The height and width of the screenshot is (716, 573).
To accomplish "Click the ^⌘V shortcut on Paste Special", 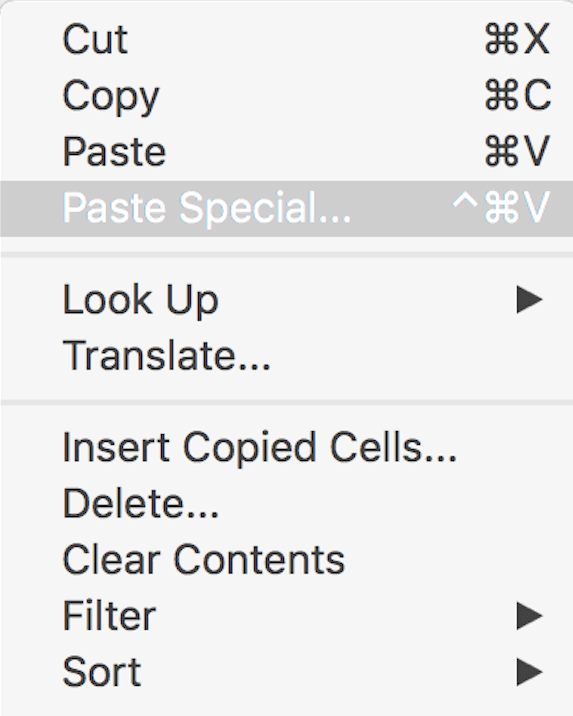I will pos(500,207).
